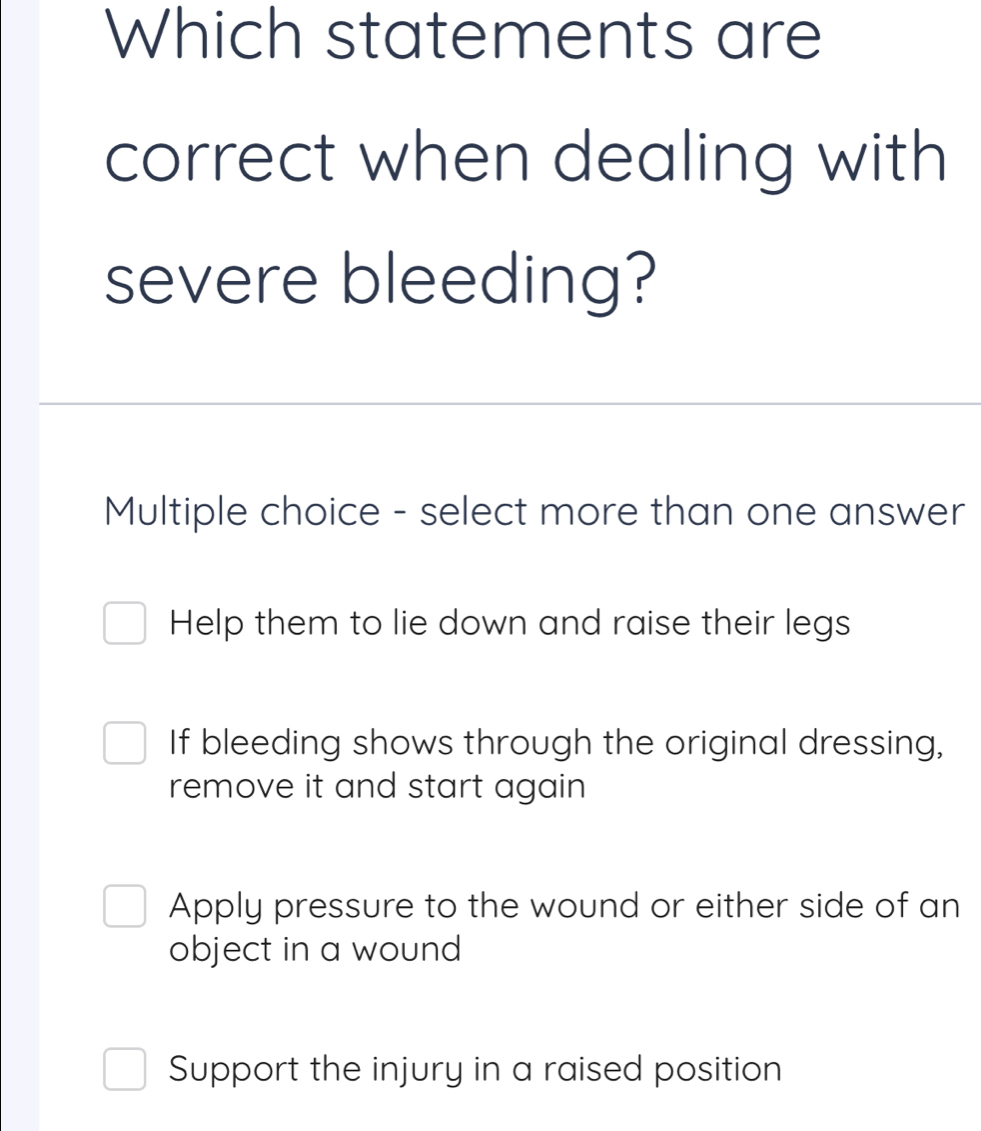The image size is (981, 1131).
Task: Select the "Support the injury" checkbox
Action: pos(125,1069)
